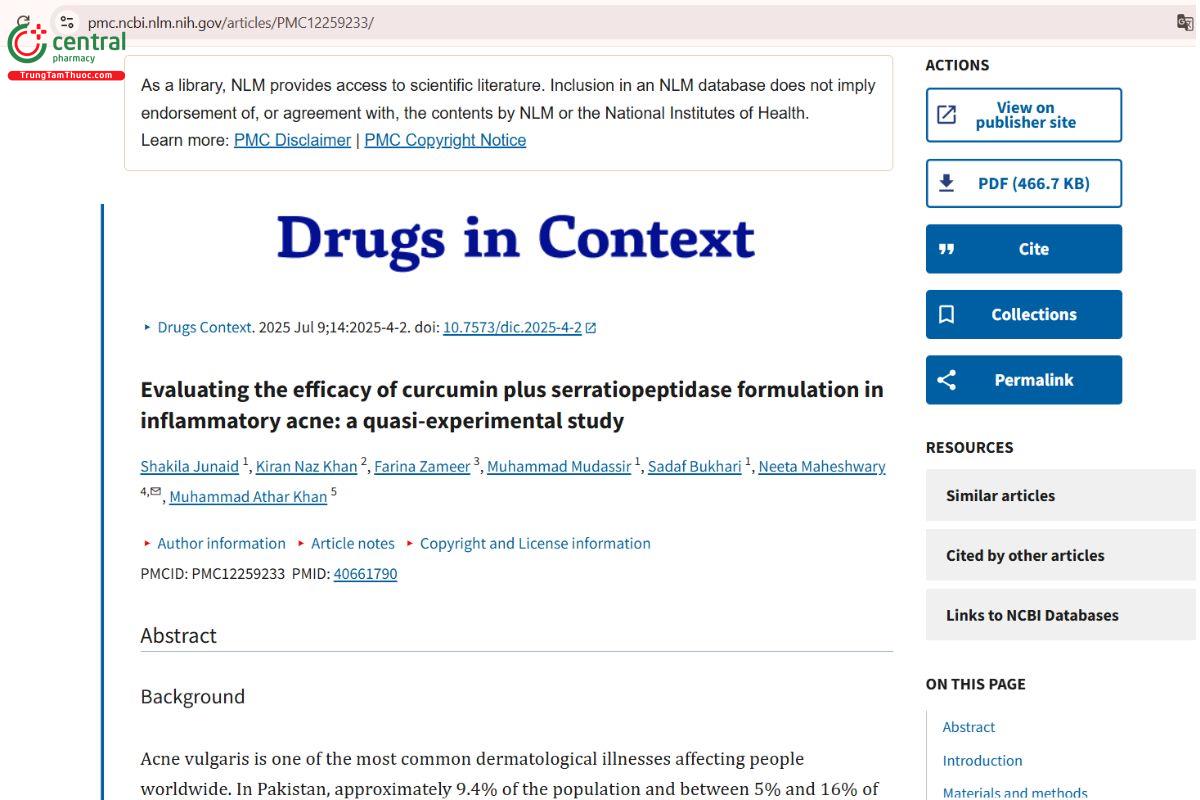1200x800 pixels.
Task: Click the site information icon in address bar
Action: pyautogui.click(x=67, y=22)
